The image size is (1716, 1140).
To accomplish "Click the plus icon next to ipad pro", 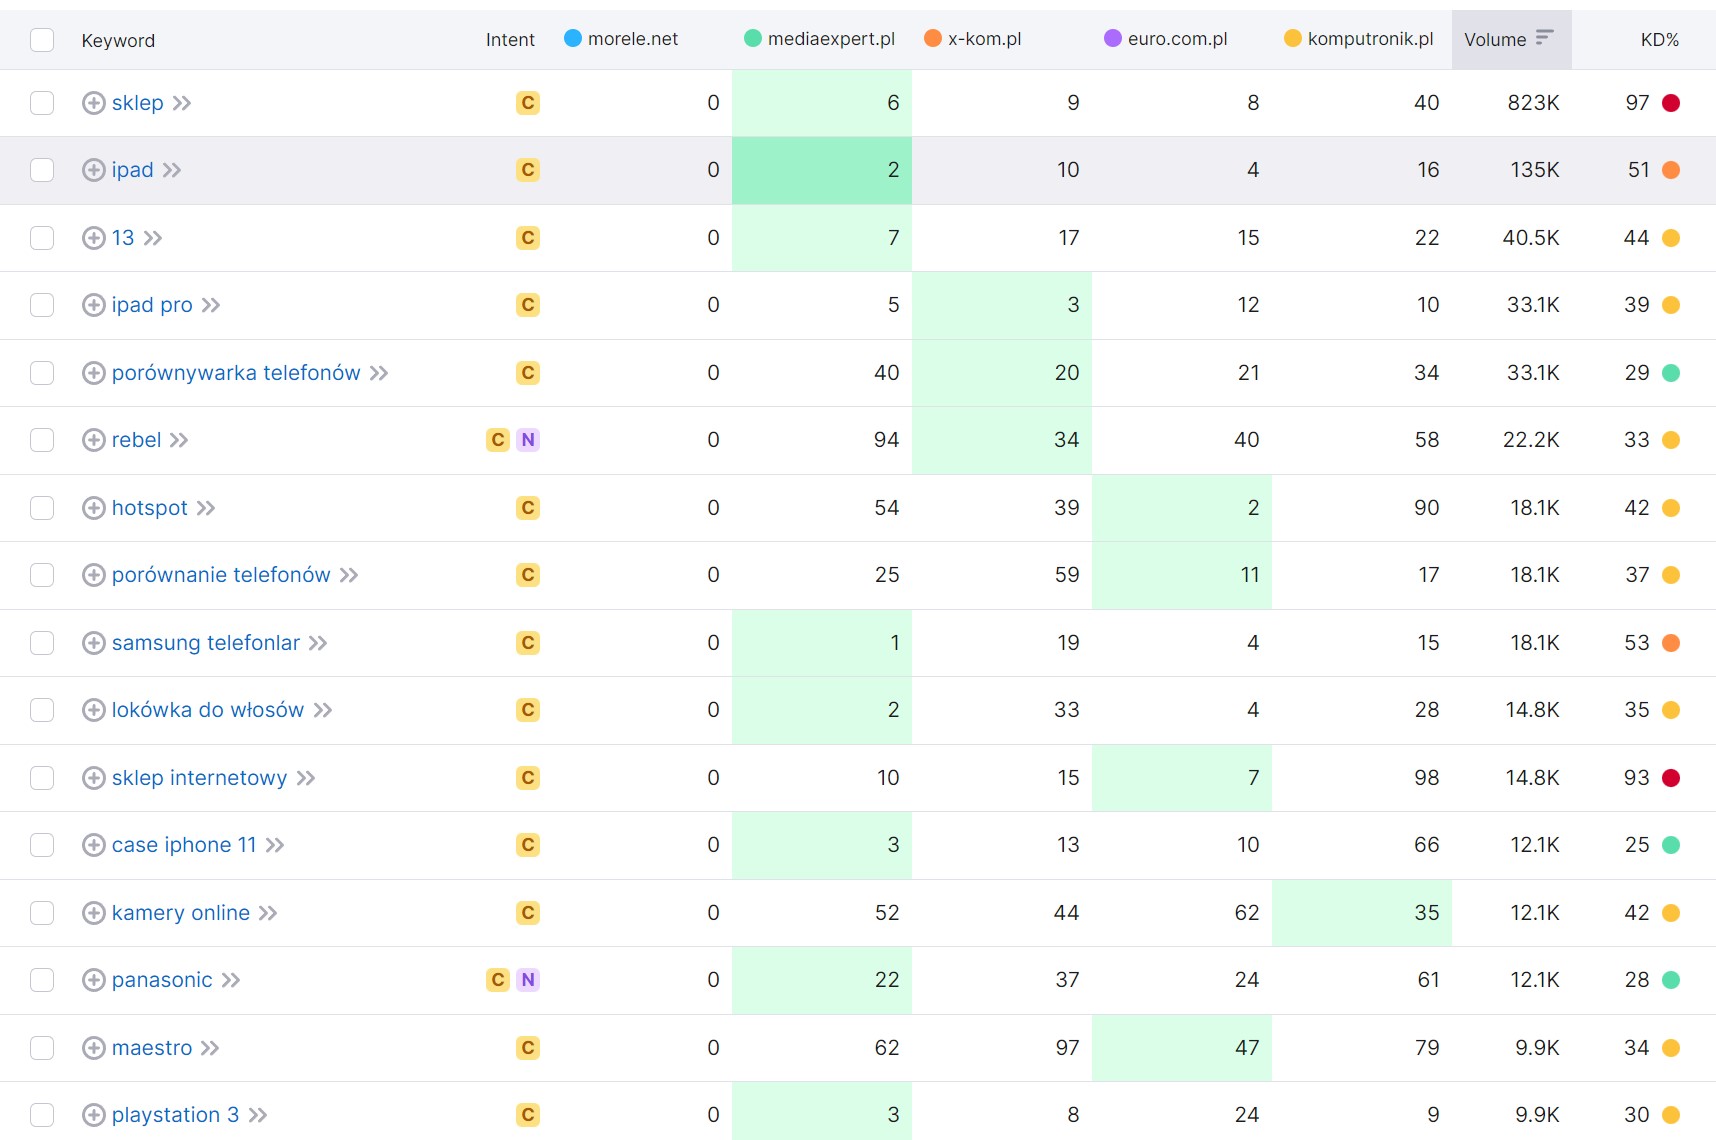I will 93,305.
